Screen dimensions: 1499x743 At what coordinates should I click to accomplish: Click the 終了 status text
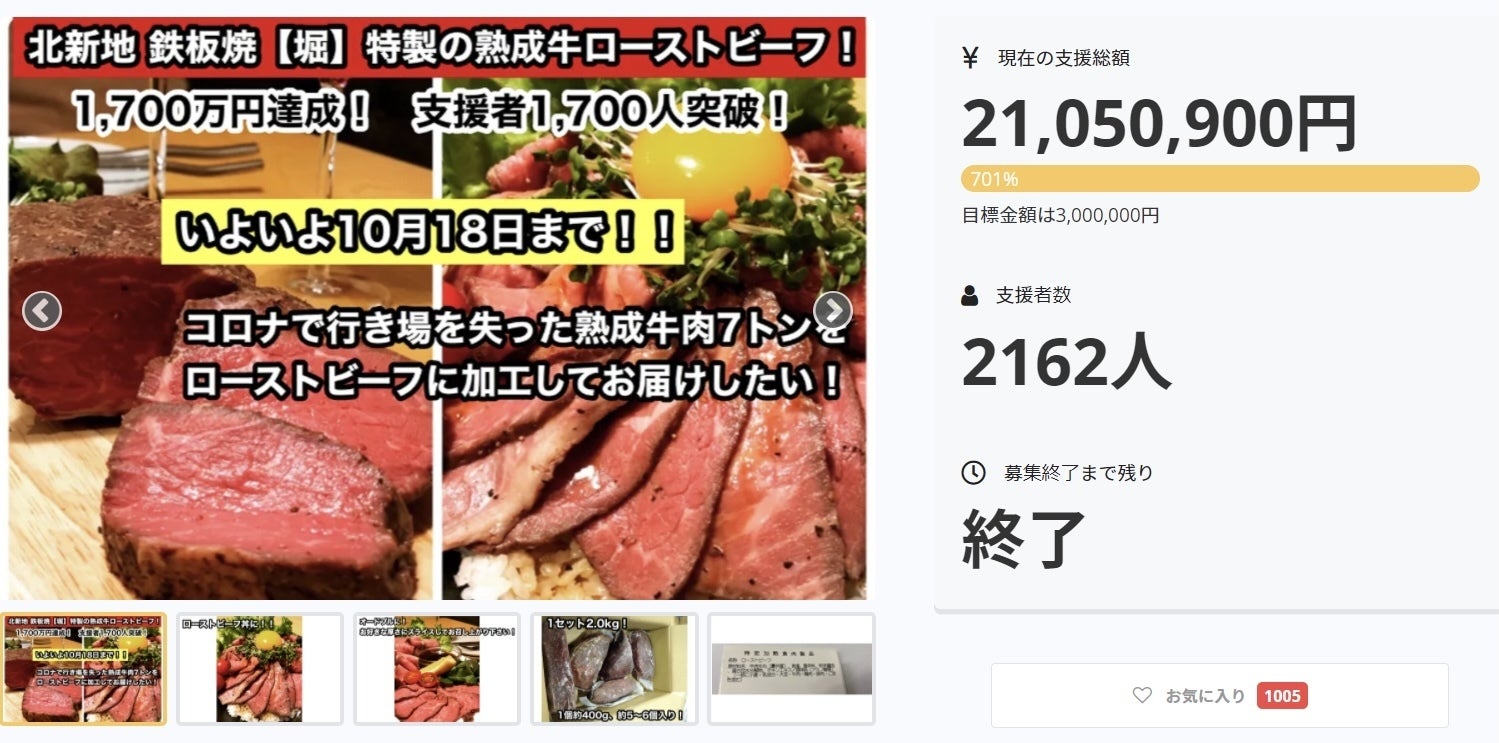tap(1024, 539)
